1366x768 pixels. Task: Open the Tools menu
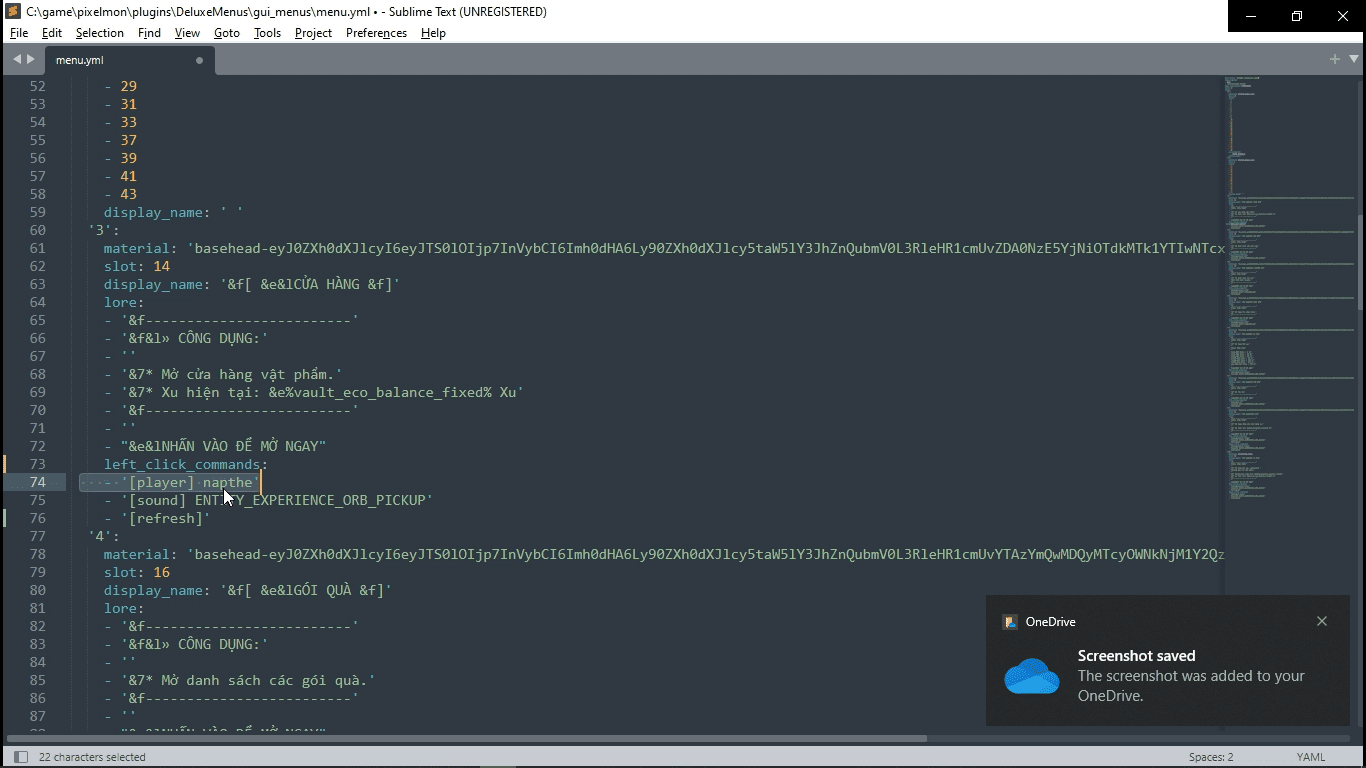click(267, 33)
